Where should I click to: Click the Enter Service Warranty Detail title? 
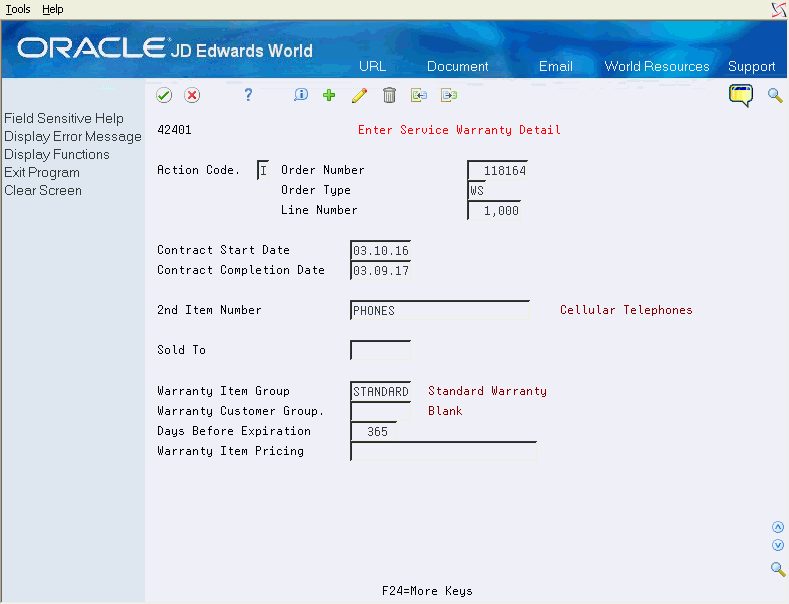[x=459, y=130]
